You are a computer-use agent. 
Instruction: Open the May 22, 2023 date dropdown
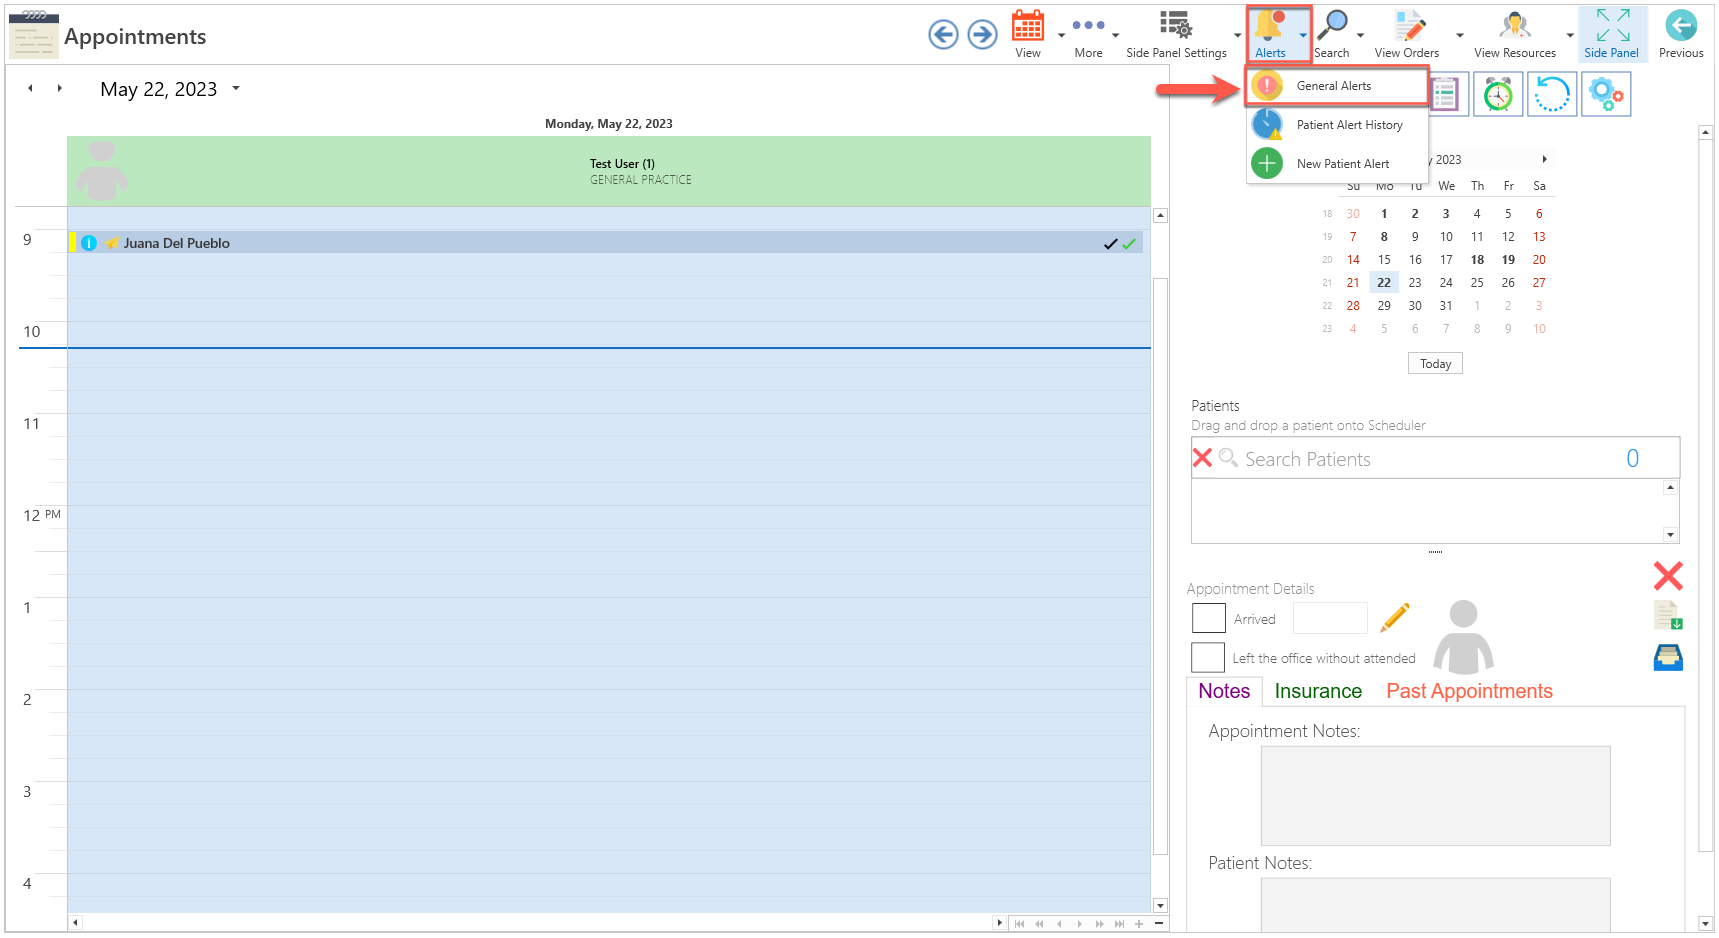point(236,88)
